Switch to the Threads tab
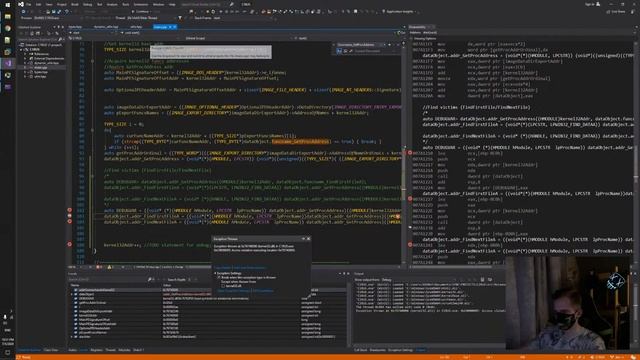 (x=111, y=350)
